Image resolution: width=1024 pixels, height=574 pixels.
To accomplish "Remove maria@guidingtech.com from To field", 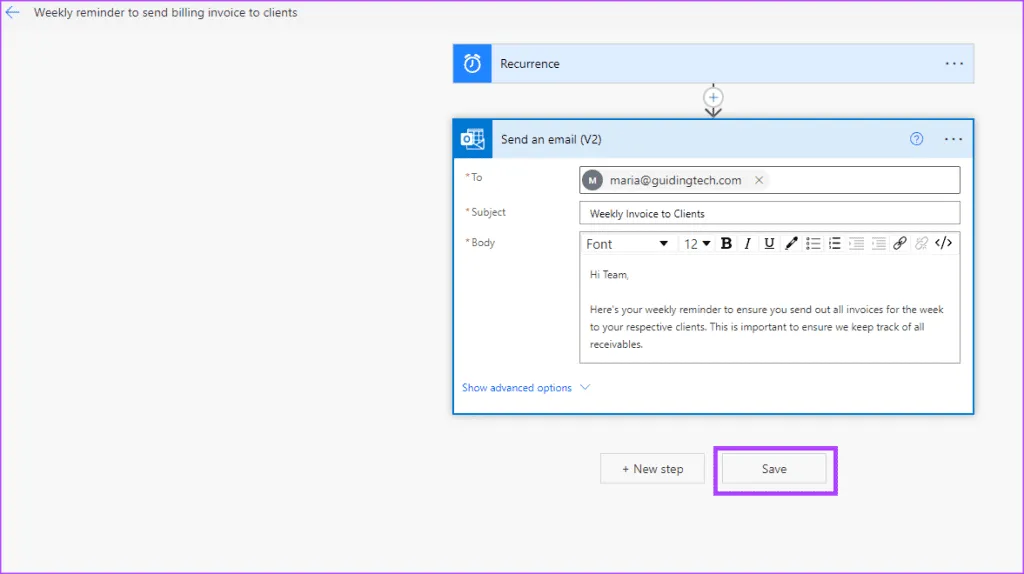I will 759,180.
